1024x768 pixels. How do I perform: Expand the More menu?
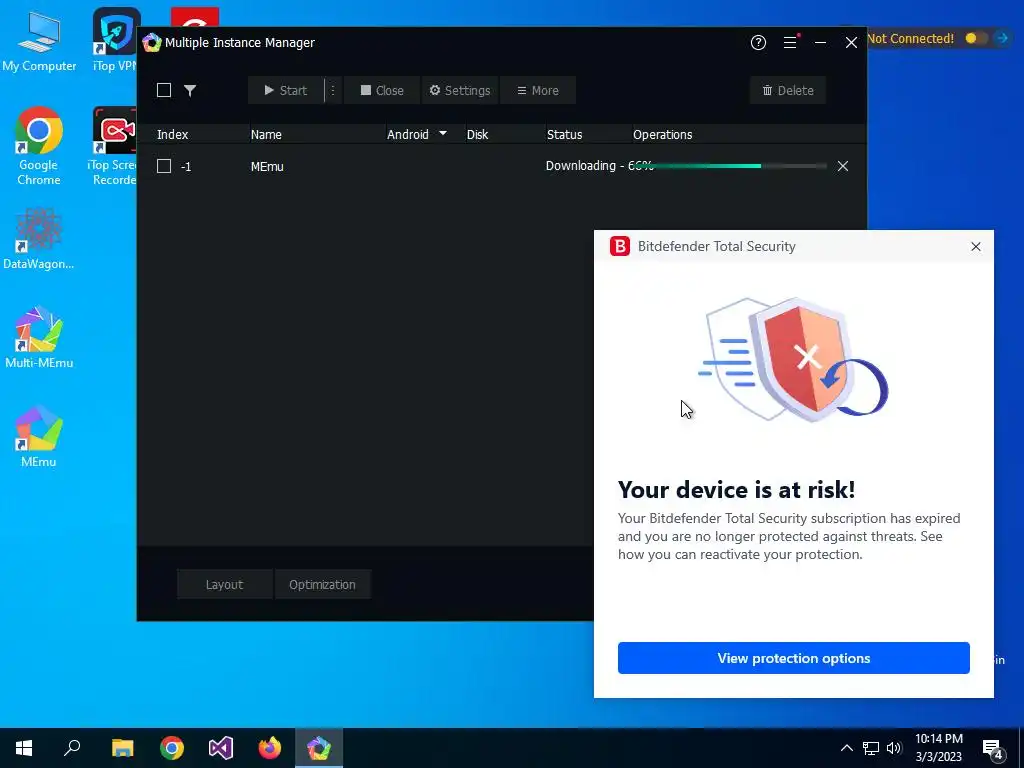(x=537, y=90)
